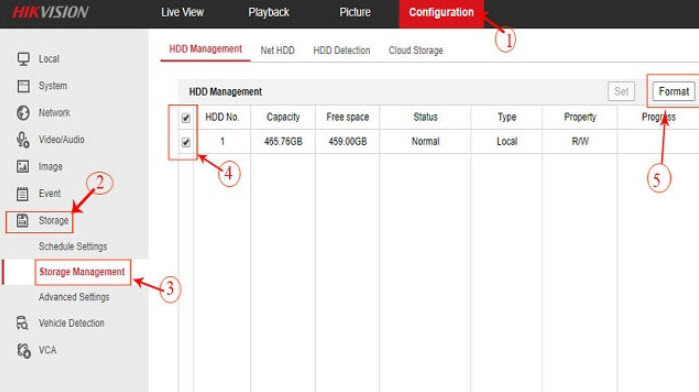
Task: Open Image settings in sidebar
Action: coord(50,166)
